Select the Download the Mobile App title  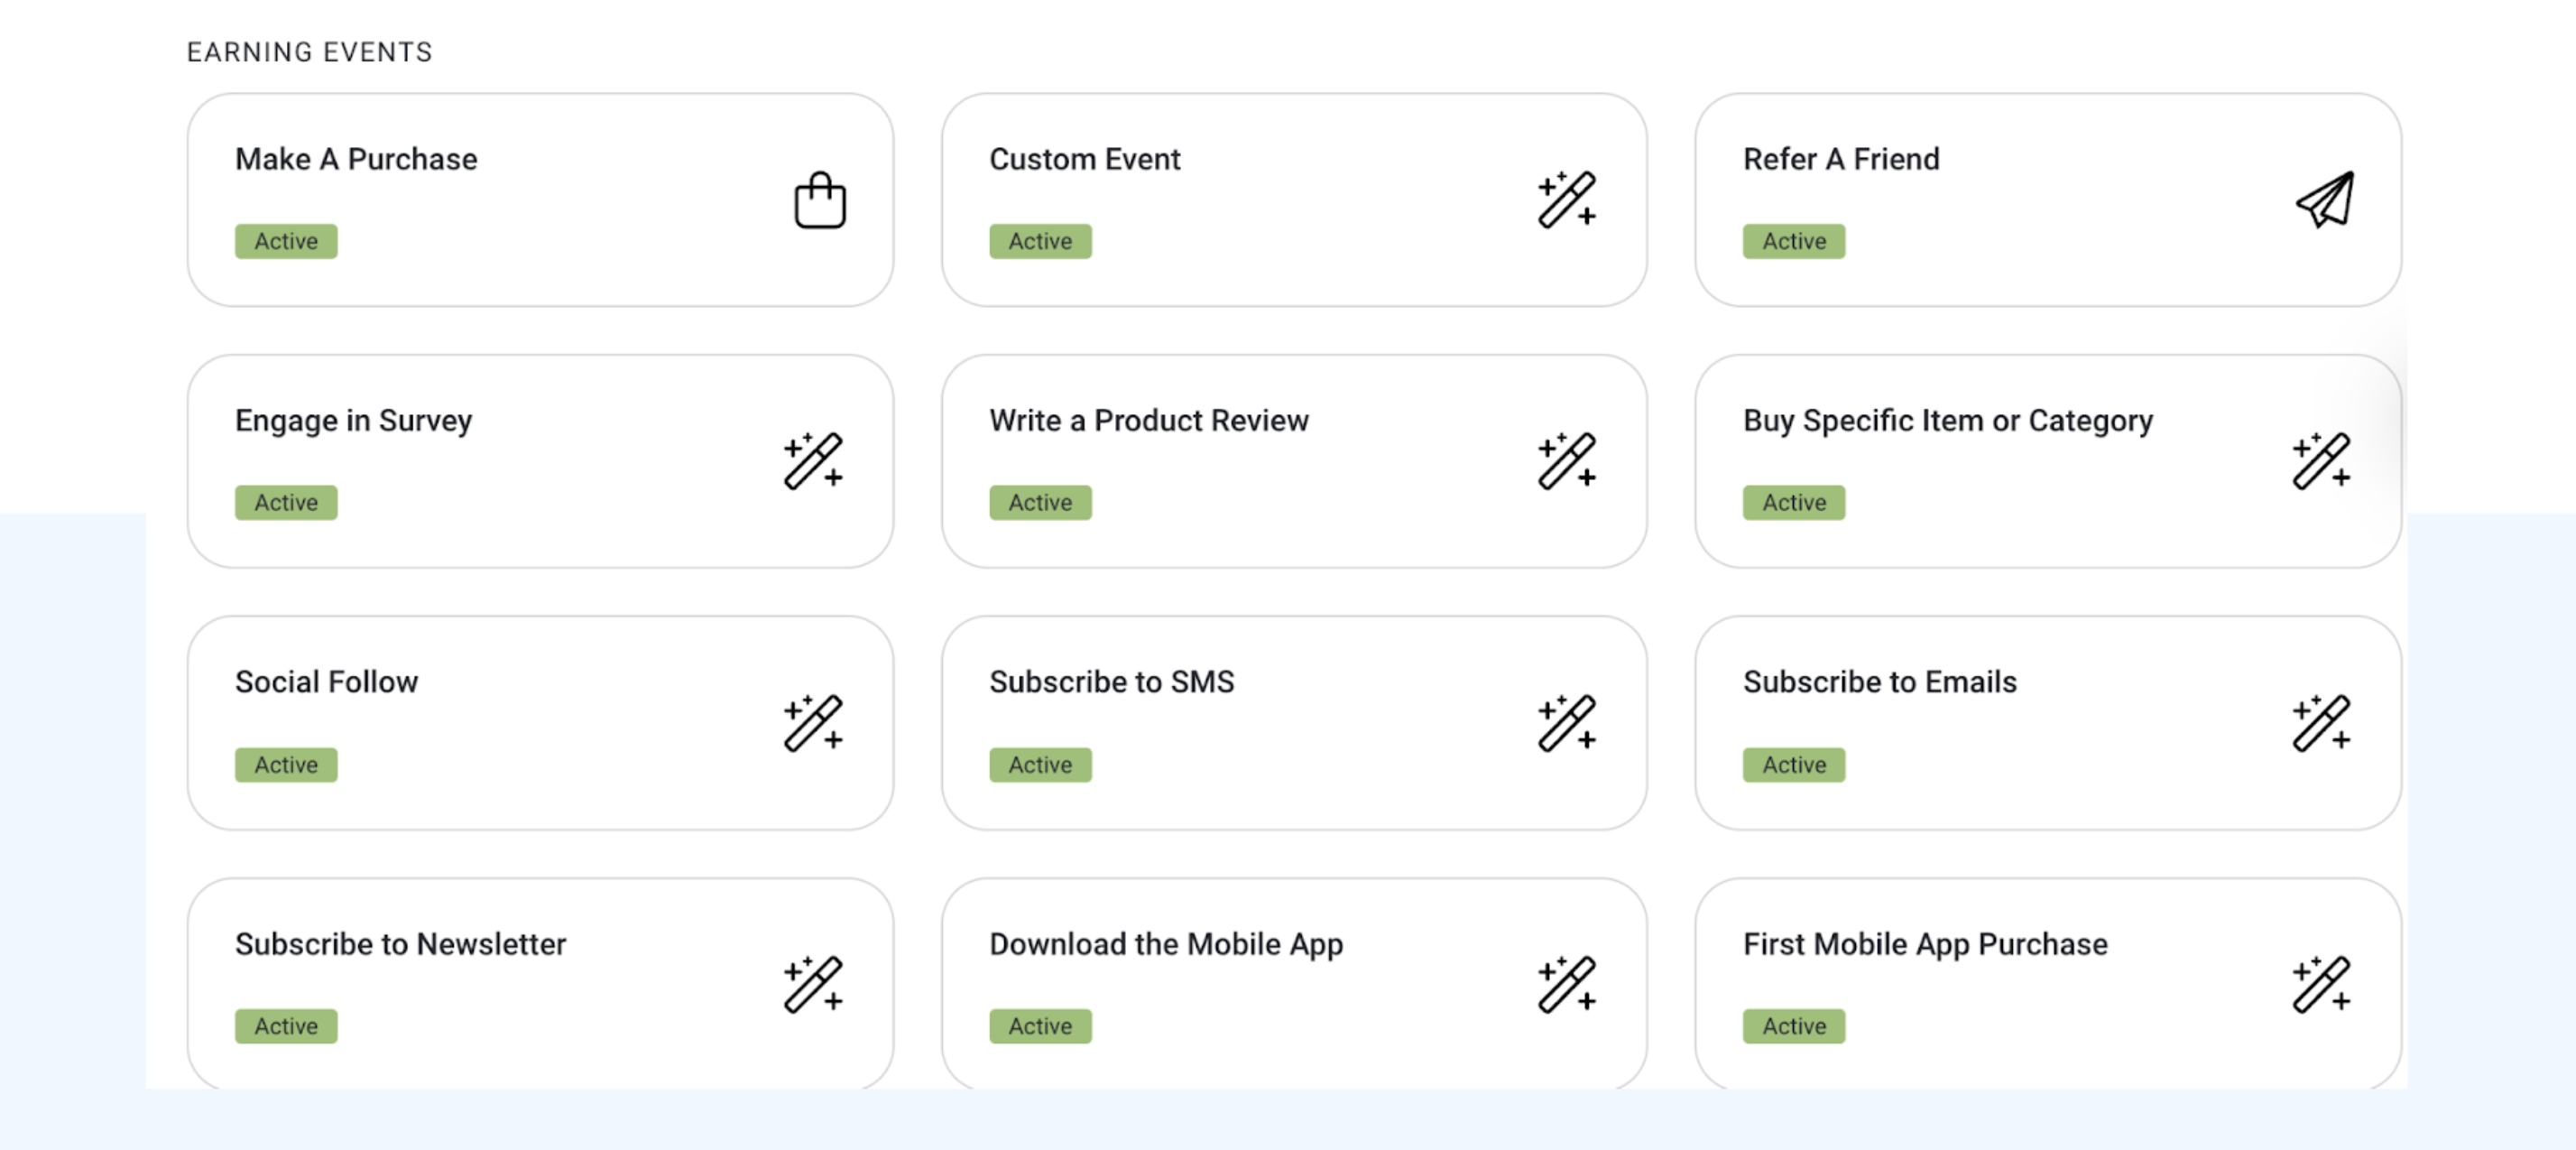tap(1166, 945)
